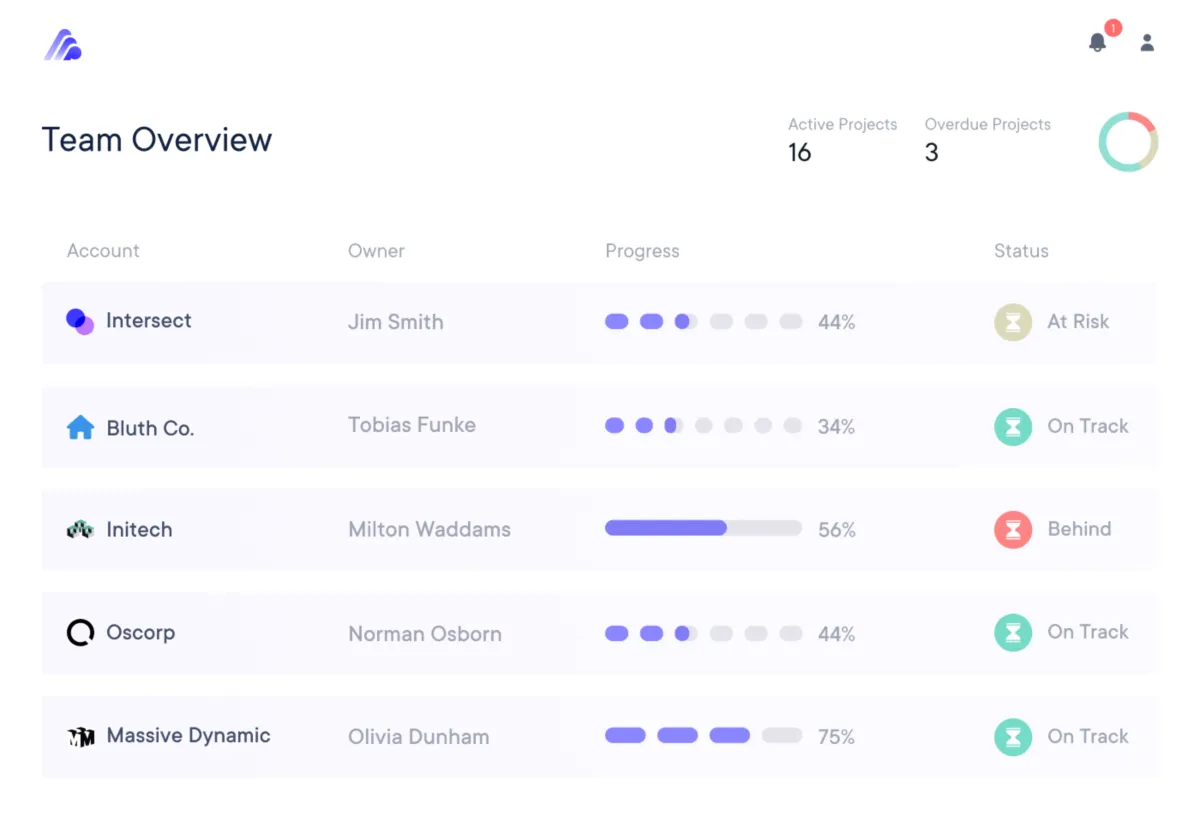Click the app logo in the header
The width and height of the screenshot is (1200, 816).
pos(63,45)
